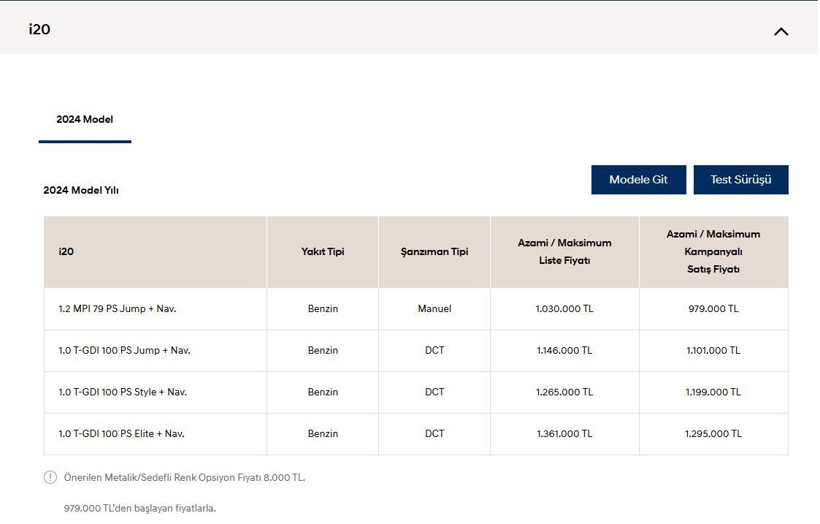Click the 2024 Model Yılı heading

[x=81, y=190]
